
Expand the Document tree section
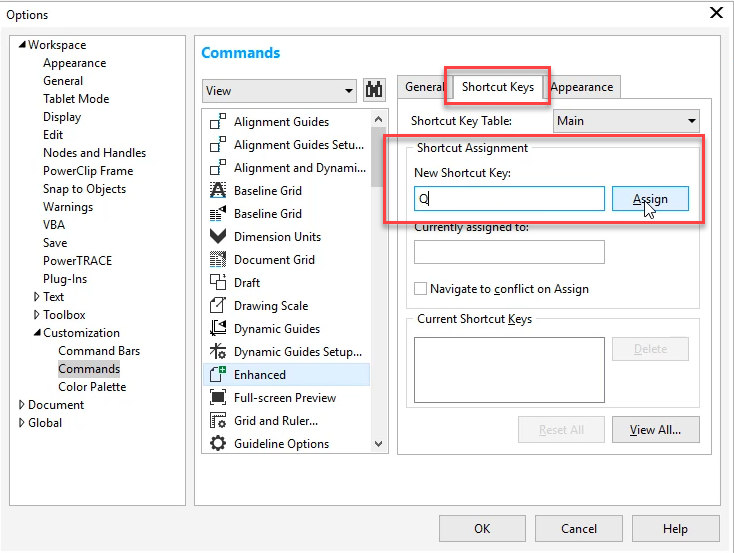click(x=21, y=405)
